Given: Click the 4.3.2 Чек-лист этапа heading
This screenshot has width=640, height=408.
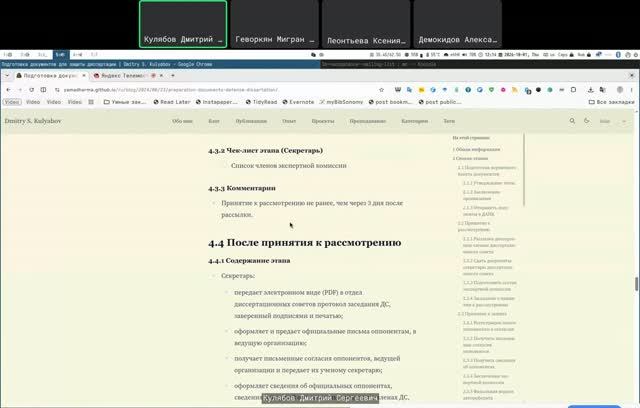Looking at the screenshot, I should [x=265, y=151].
